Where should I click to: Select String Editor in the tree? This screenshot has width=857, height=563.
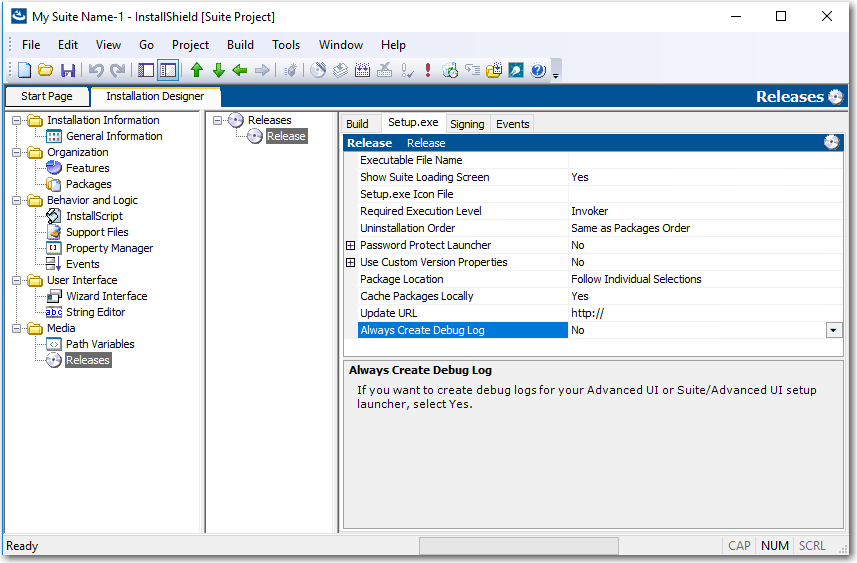[95, 312]
